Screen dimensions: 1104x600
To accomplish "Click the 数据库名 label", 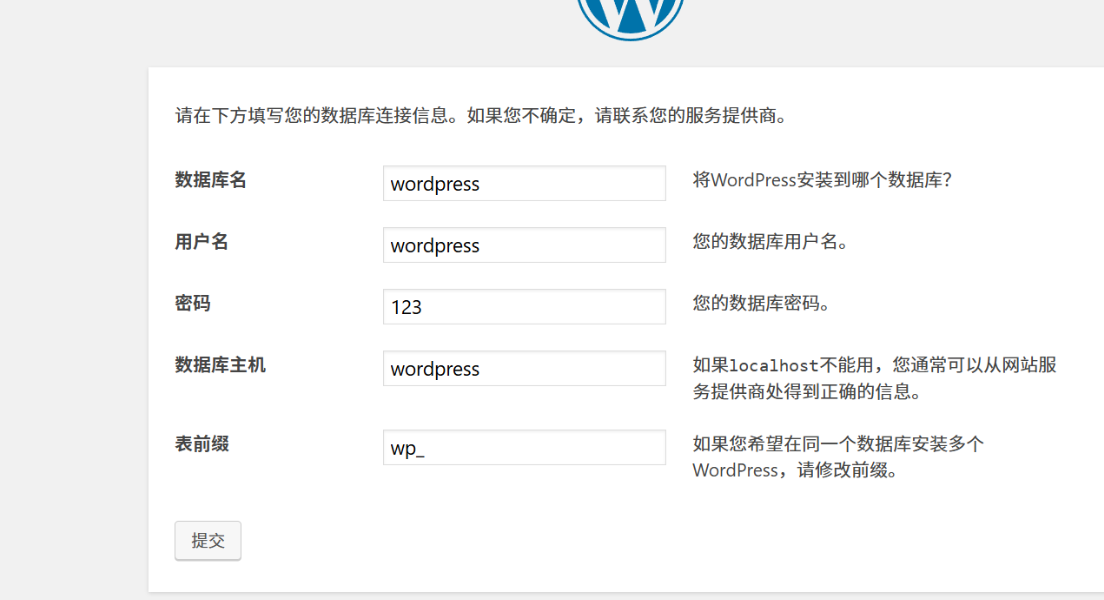I will click(x=211, y=180).
